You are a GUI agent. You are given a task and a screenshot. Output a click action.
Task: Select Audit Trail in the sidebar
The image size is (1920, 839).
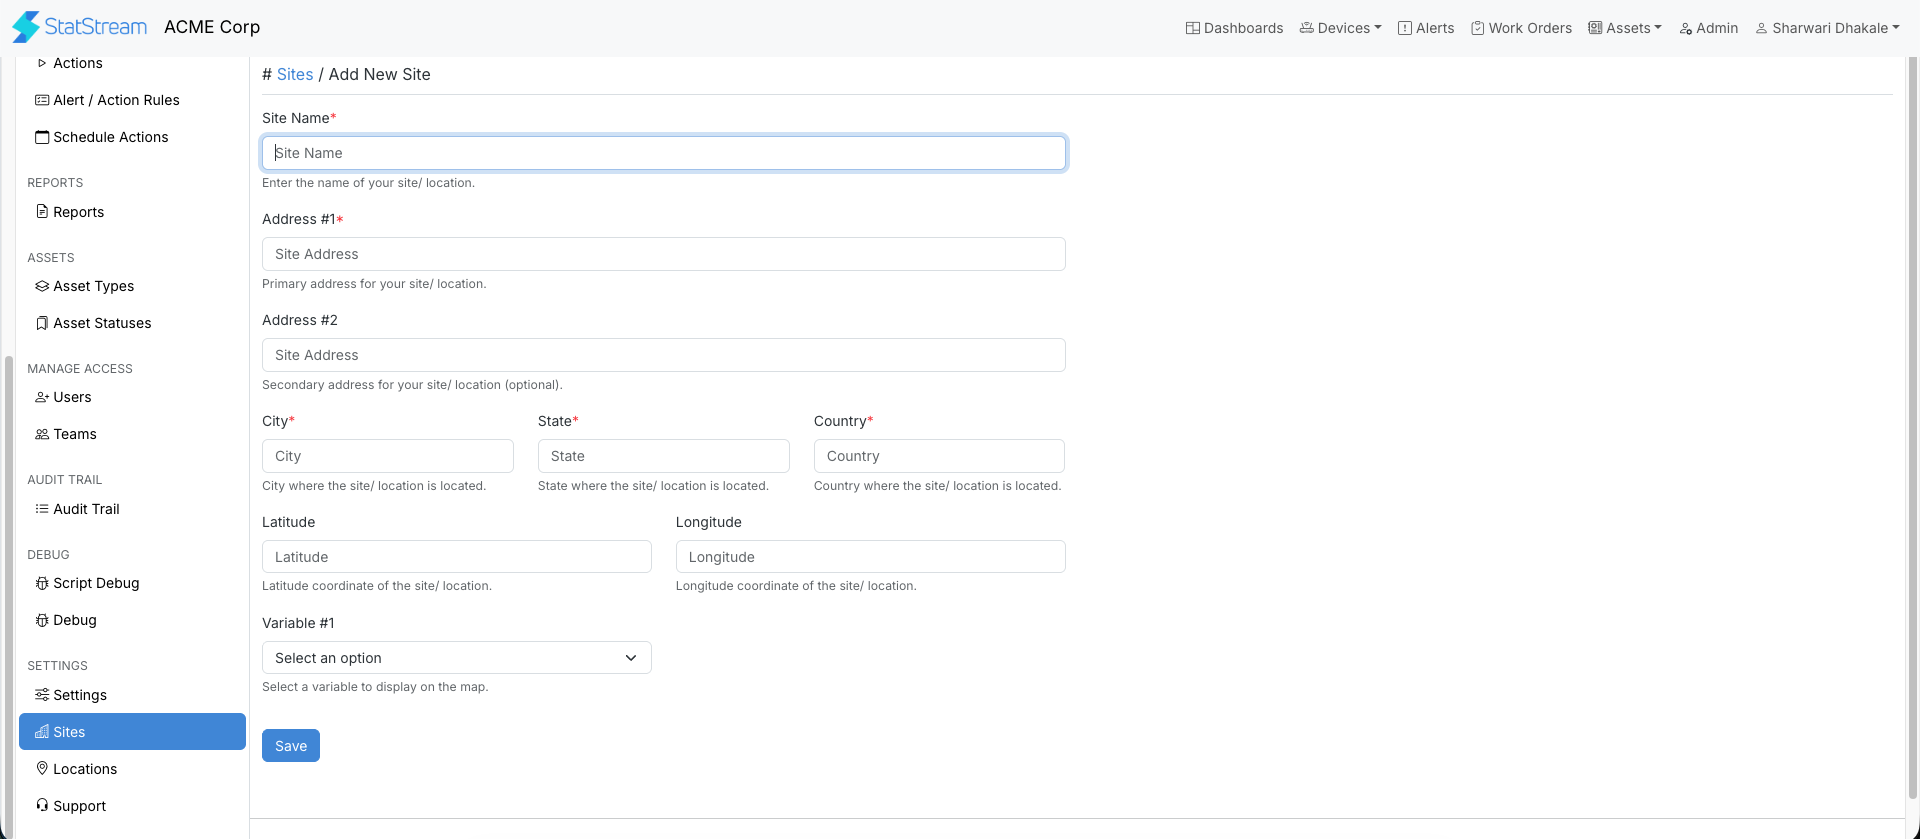(x=132, y=509)
